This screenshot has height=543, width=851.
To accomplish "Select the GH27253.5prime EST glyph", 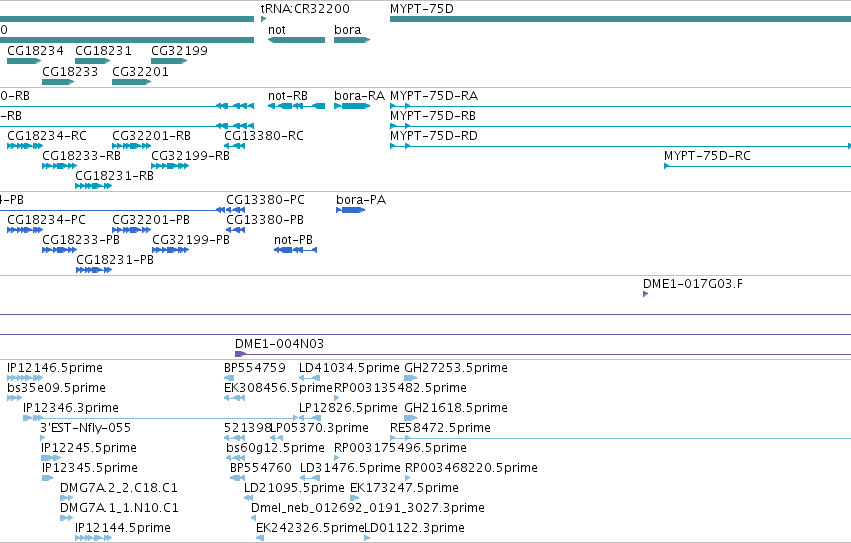I will (411, 378).
